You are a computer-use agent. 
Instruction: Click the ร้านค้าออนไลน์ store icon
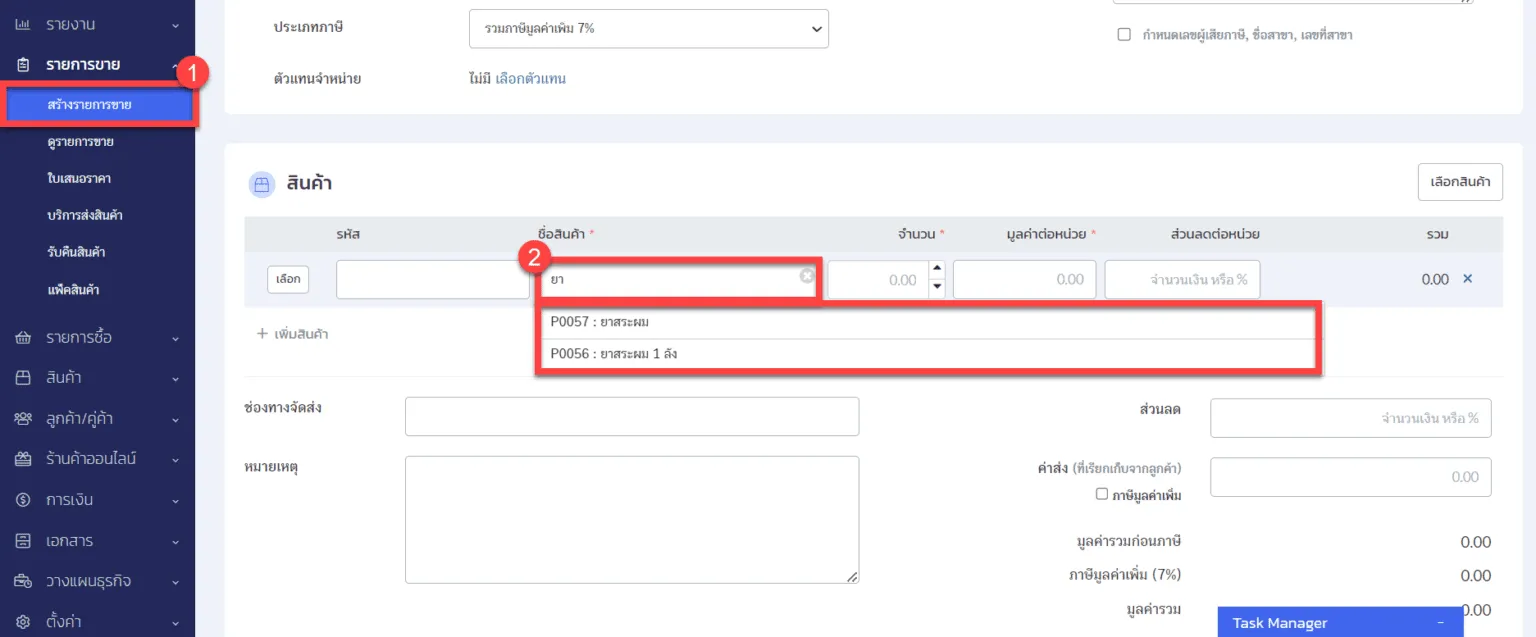pyautogui.click(x=23, y=460)
